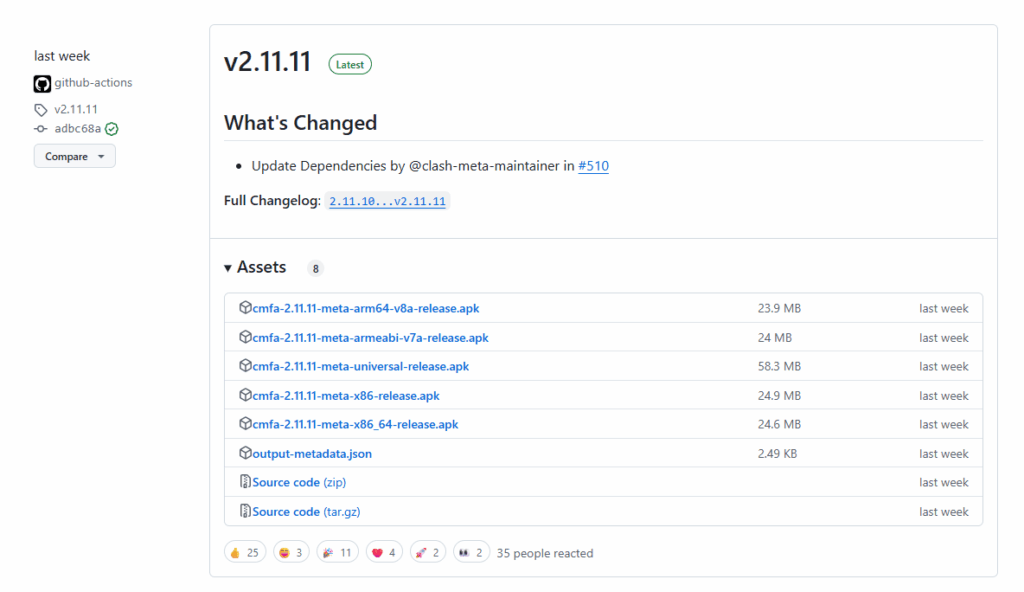Click the commit icon beside adbc68a
The width and height of the screenshot is (1024, 592).
(x=41, y=129)
